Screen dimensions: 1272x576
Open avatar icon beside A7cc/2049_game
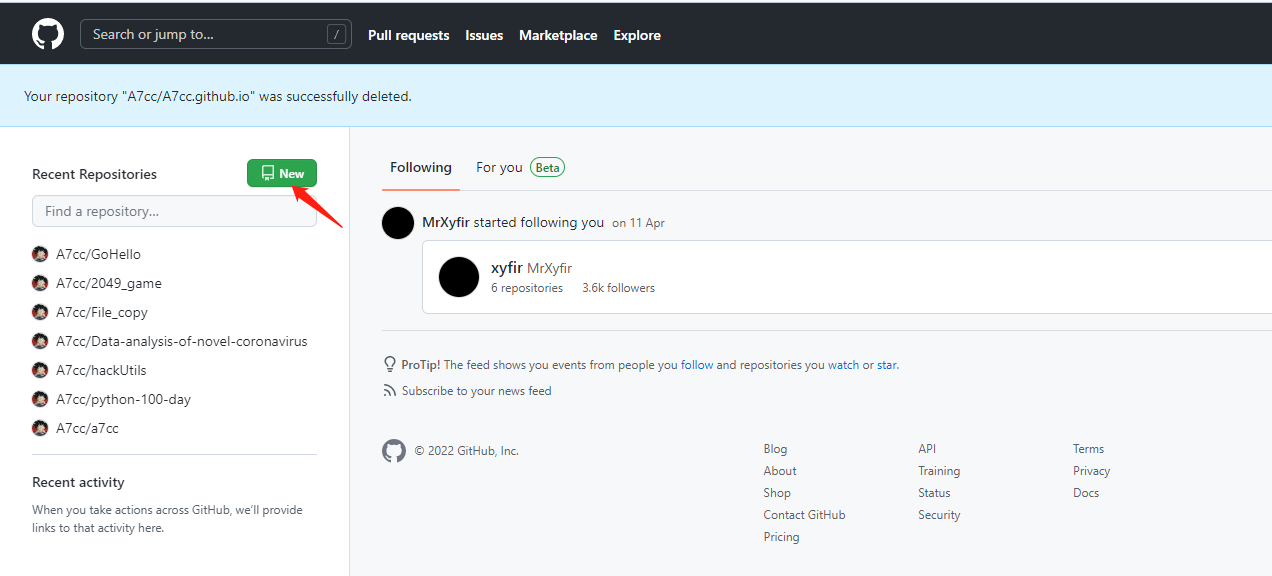click(x=40, y=283)
